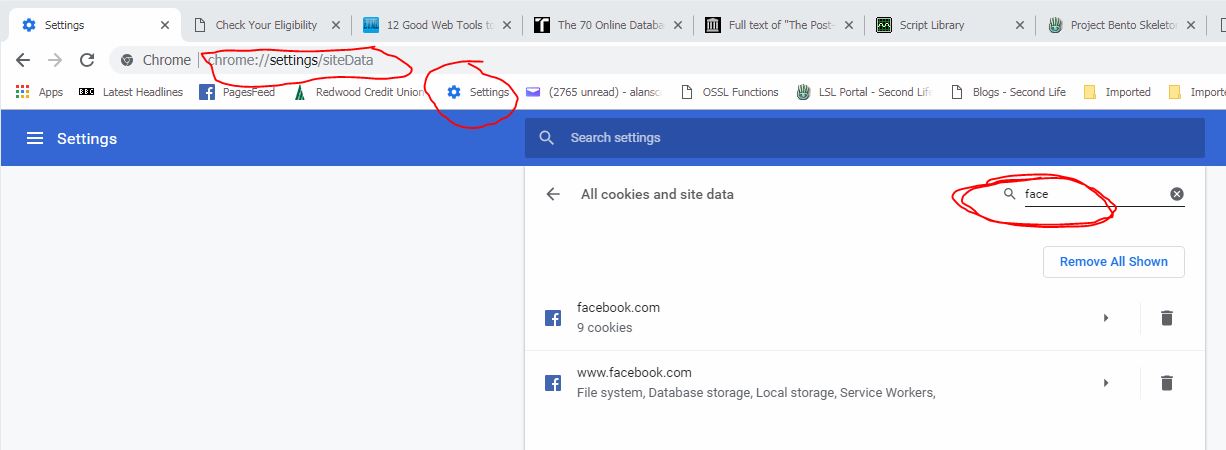The image size is (1226, 450).
Task: Click the Remove All Shown button
Action: coord(1113,262)
